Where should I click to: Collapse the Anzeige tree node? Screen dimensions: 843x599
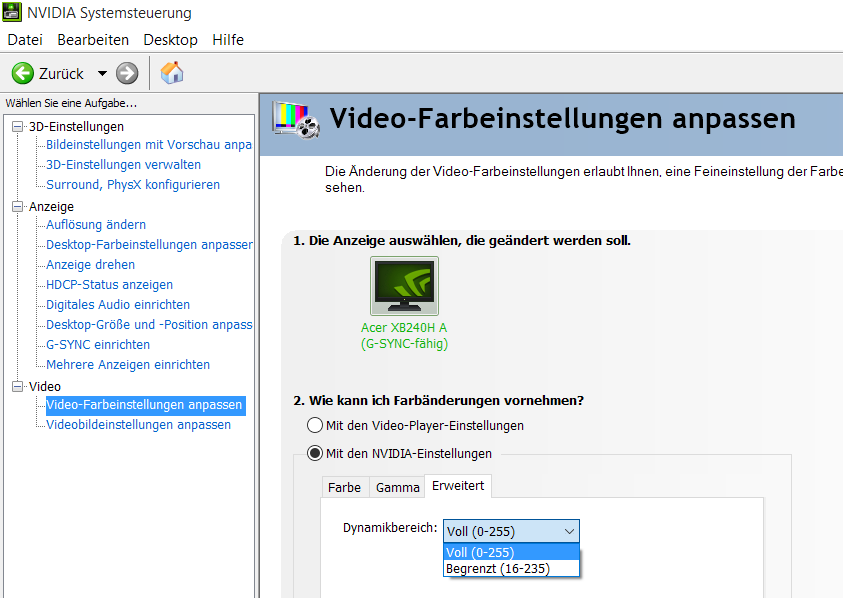(18, 206)
